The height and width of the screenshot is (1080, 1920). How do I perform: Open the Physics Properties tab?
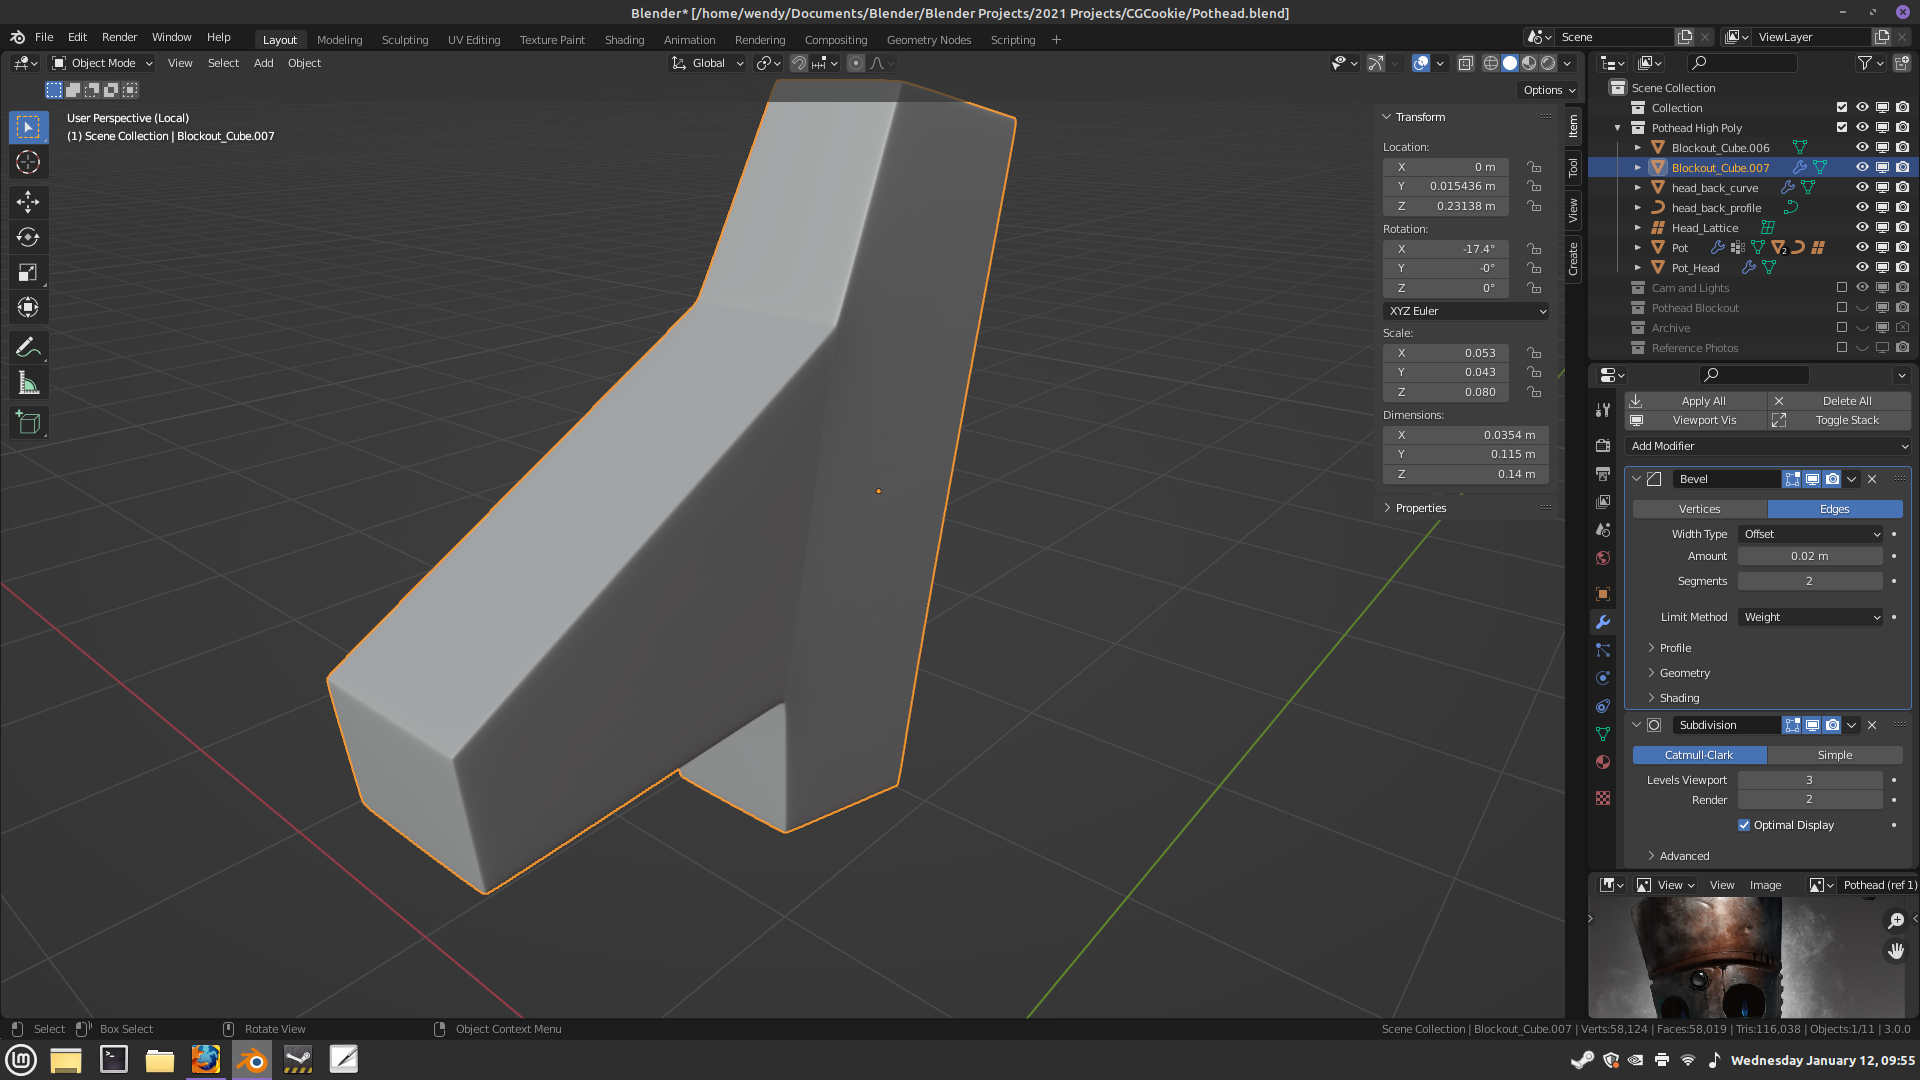pyautogui.click(x=1603, y=678)
